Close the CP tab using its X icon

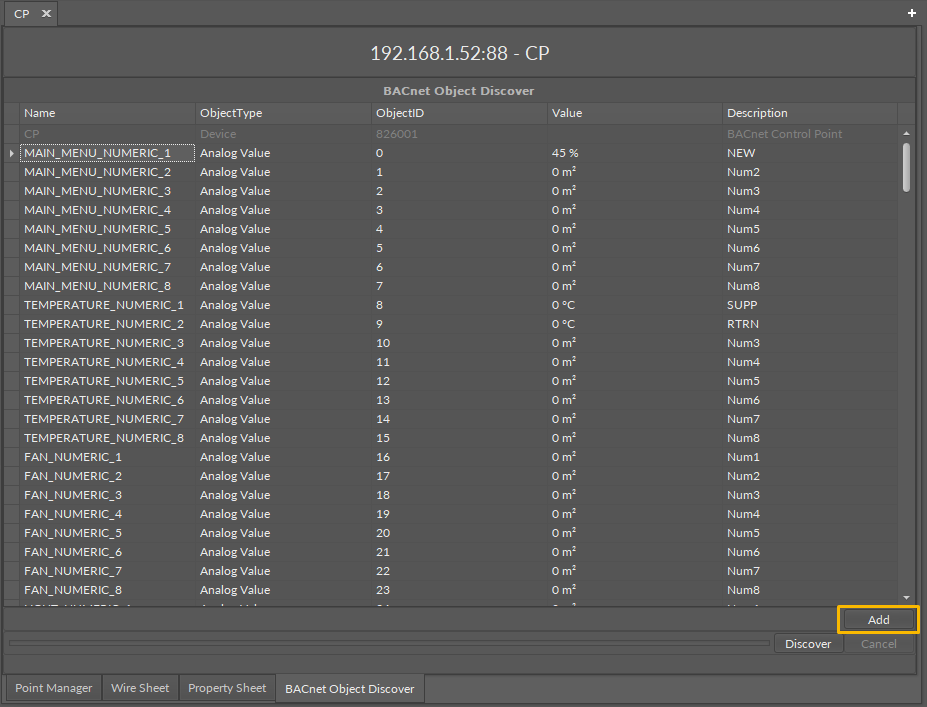(x=44, y=13)
